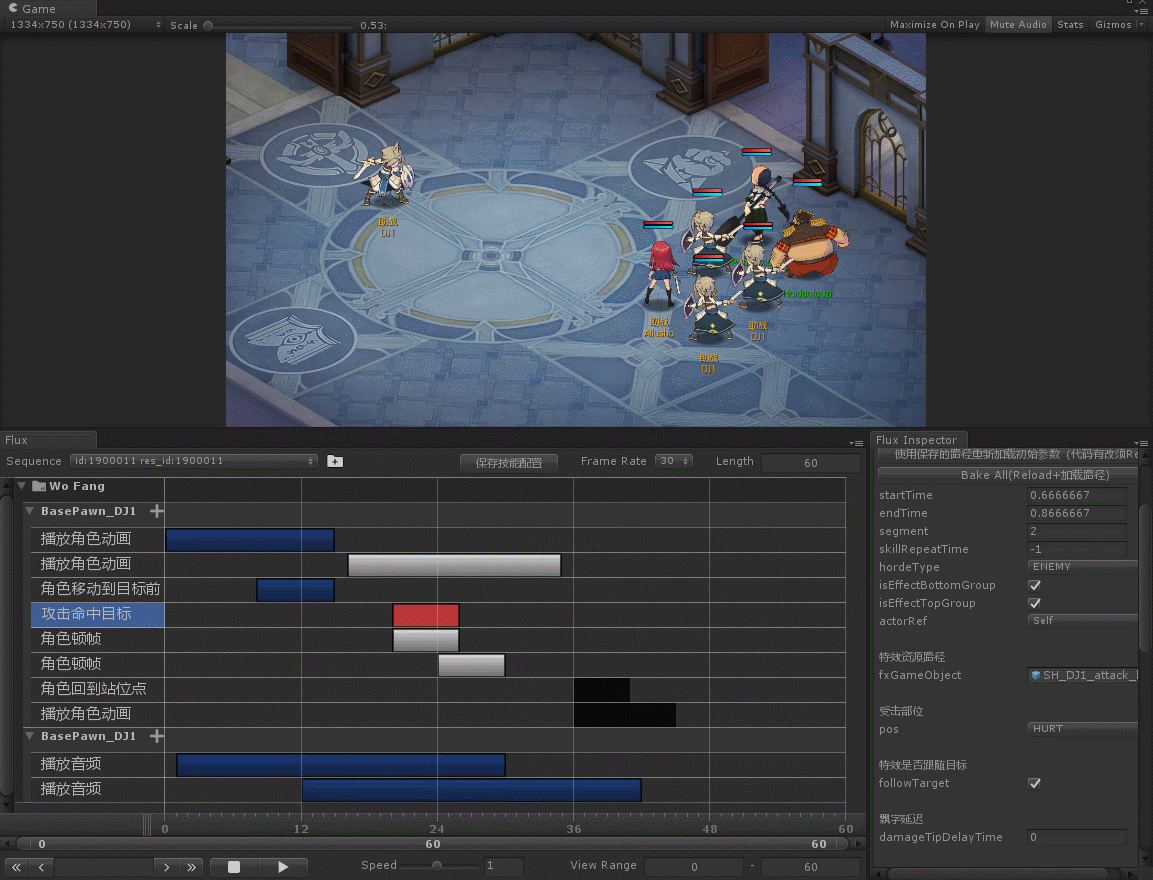Viewport: 1153px width, 880px height.
Task: Click the Play button in the Flux timeline
Action: pos(283,867)
